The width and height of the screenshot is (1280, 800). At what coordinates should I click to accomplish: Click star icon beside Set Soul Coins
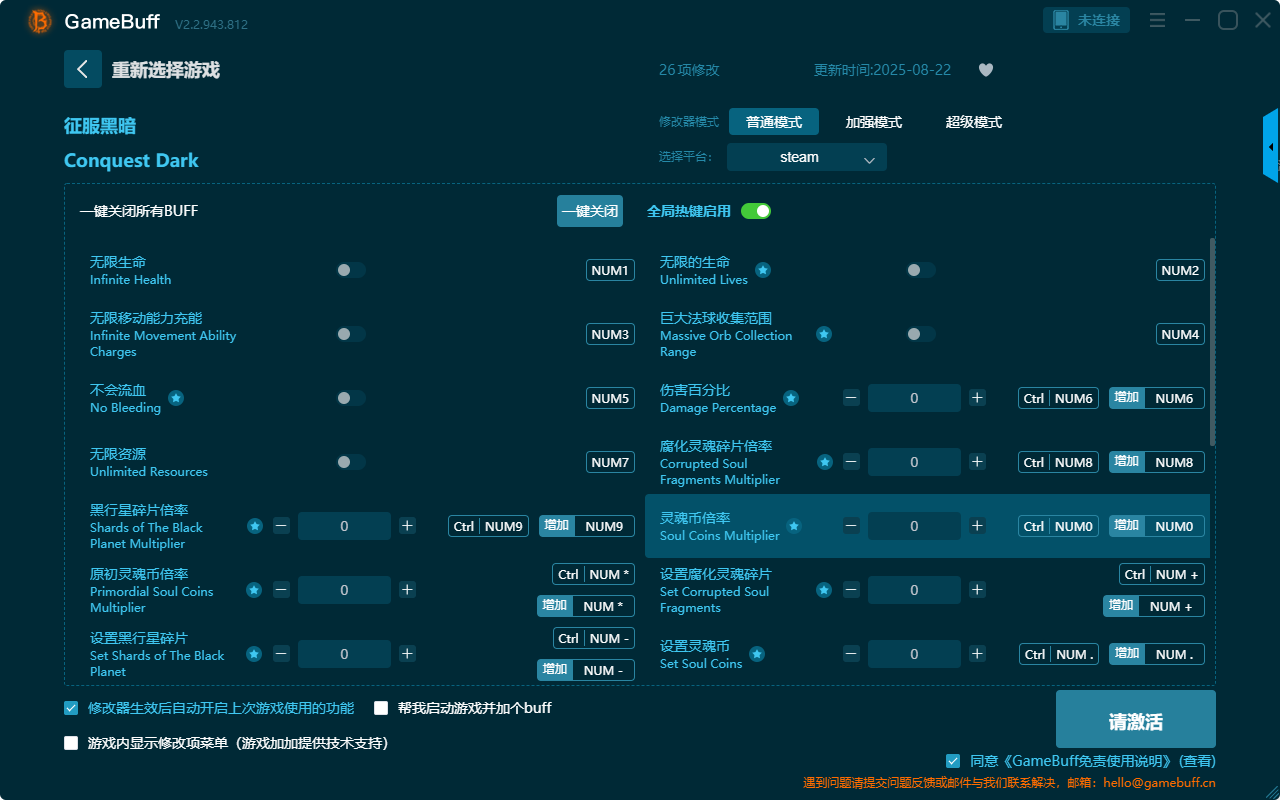point(757,654)
